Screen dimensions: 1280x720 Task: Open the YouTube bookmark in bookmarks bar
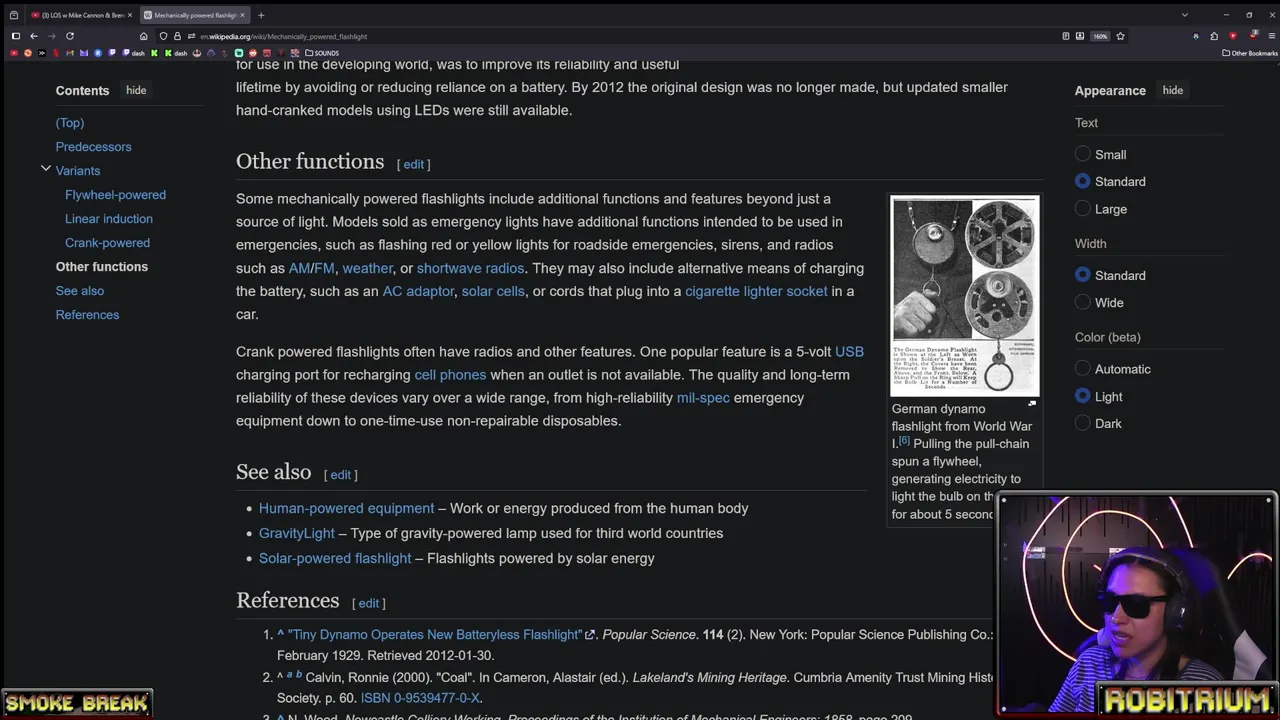[14, 53]
